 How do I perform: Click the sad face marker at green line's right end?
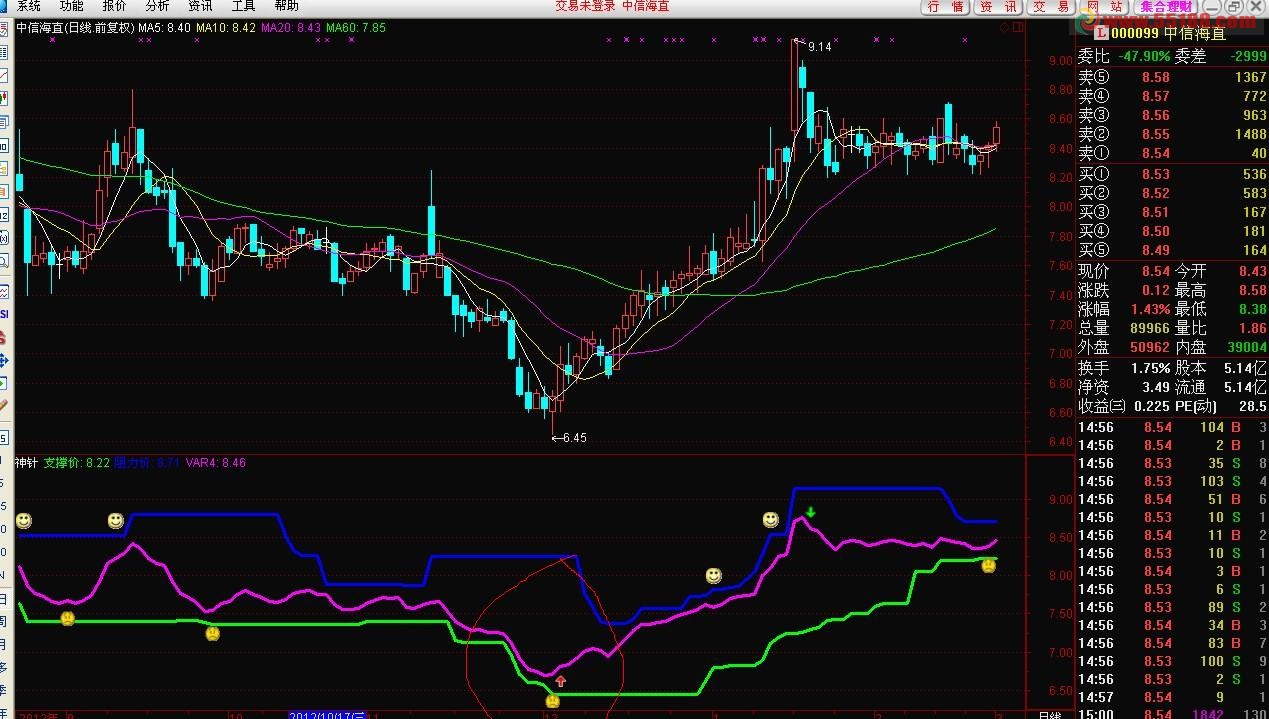point(988,567)
